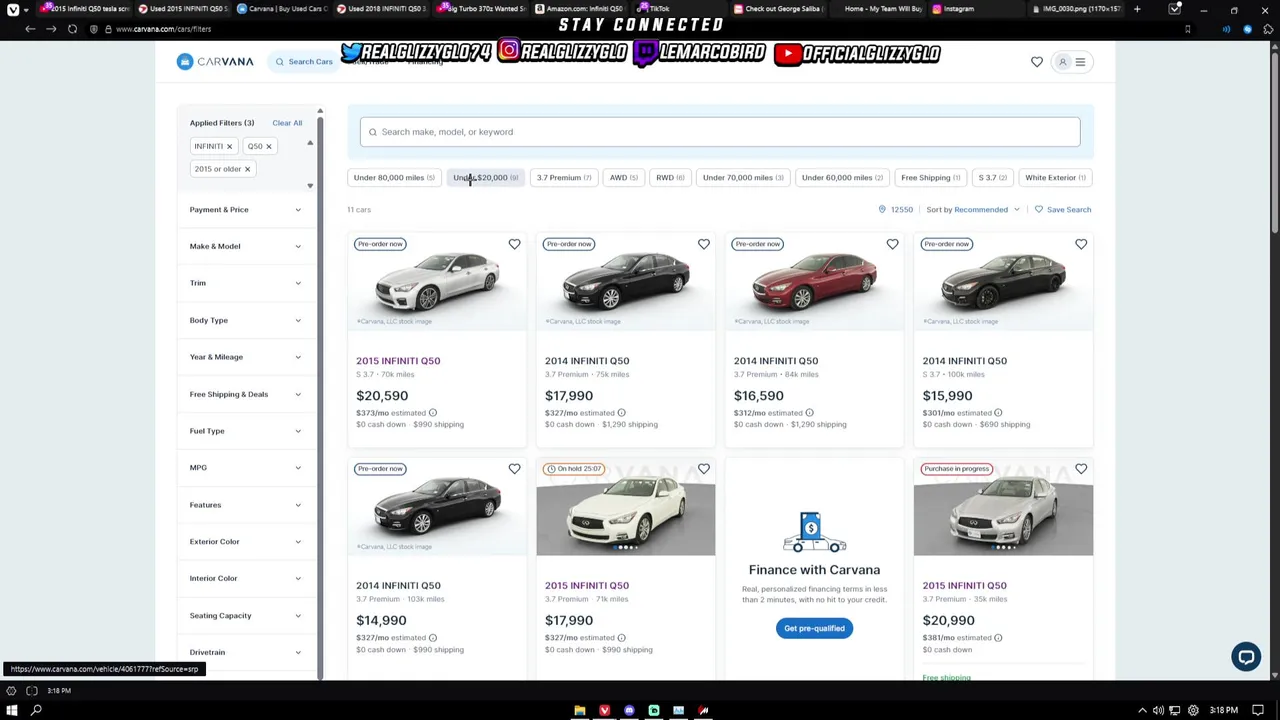Favorite the On hold 2015 INFINITI Q50
1280x720 pixels.
pos(703,469)
